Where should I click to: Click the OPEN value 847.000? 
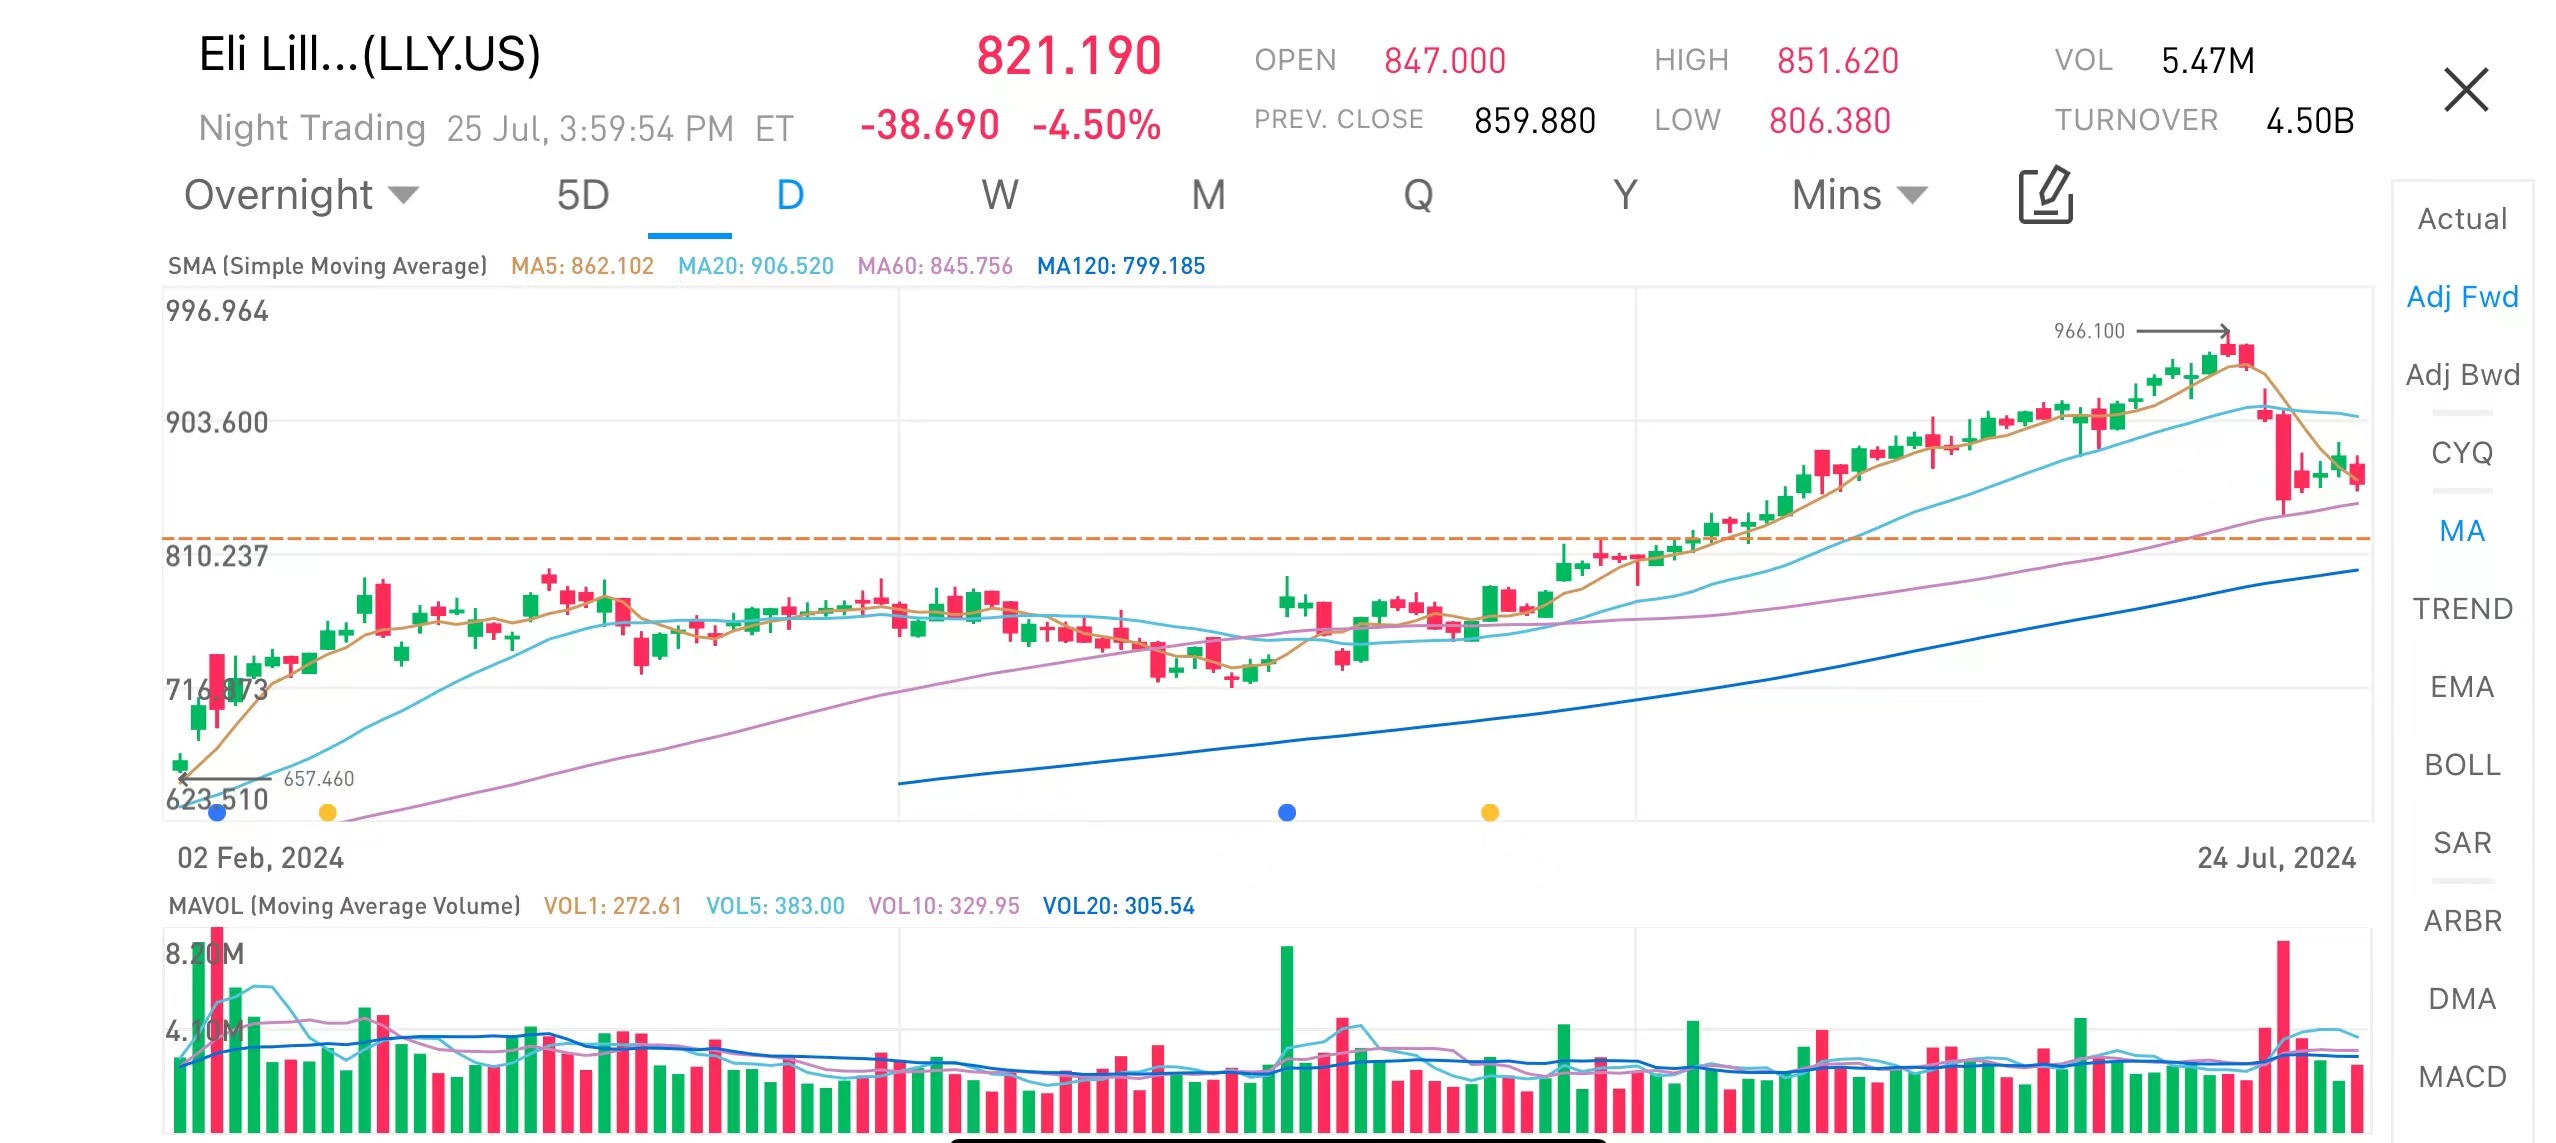(1444, 61)
